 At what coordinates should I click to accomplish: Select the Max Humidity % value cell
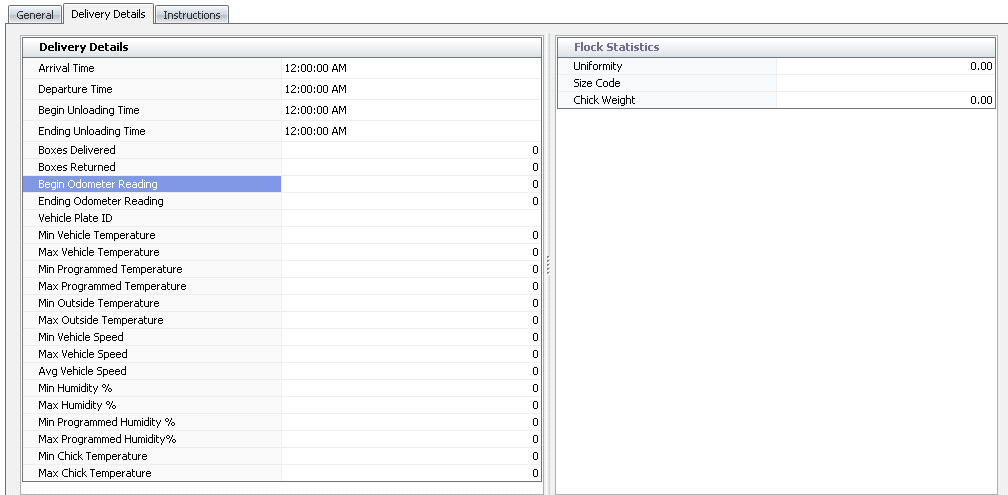(x=410, y=405)
